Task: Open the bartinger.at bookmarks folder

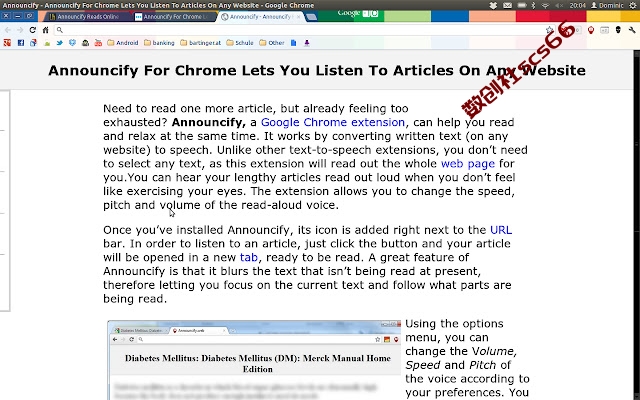Action: [200, 42]
